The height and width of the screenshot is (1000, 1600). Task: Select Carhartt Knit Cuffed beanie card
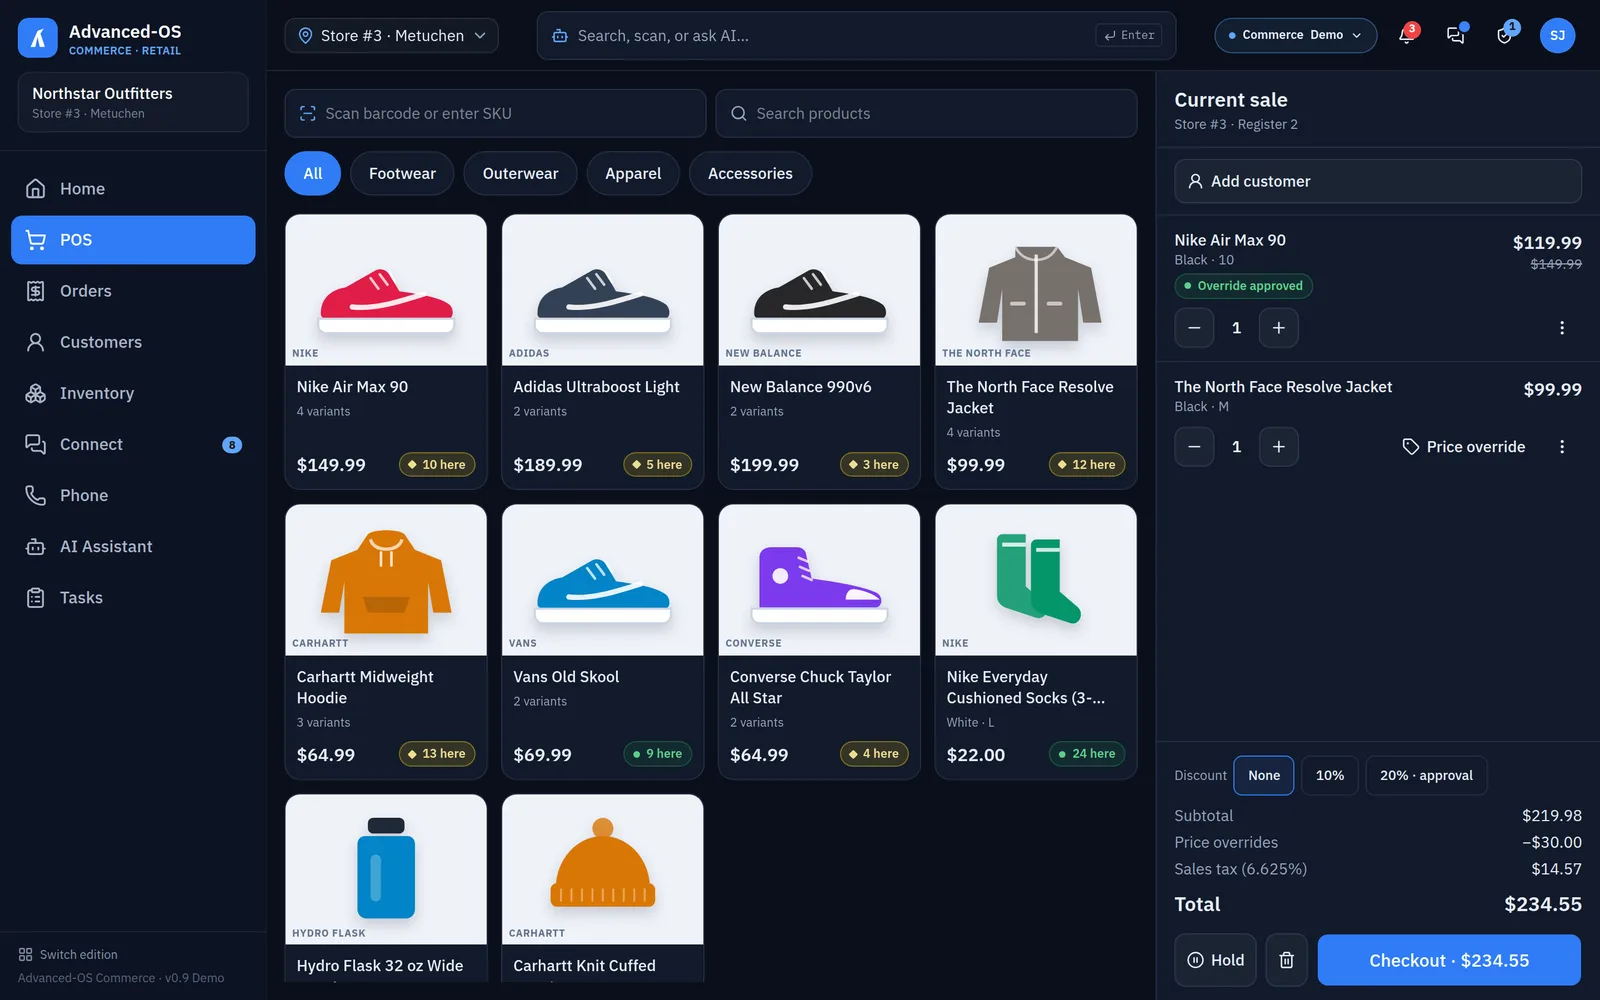click(x=602, y=888)
